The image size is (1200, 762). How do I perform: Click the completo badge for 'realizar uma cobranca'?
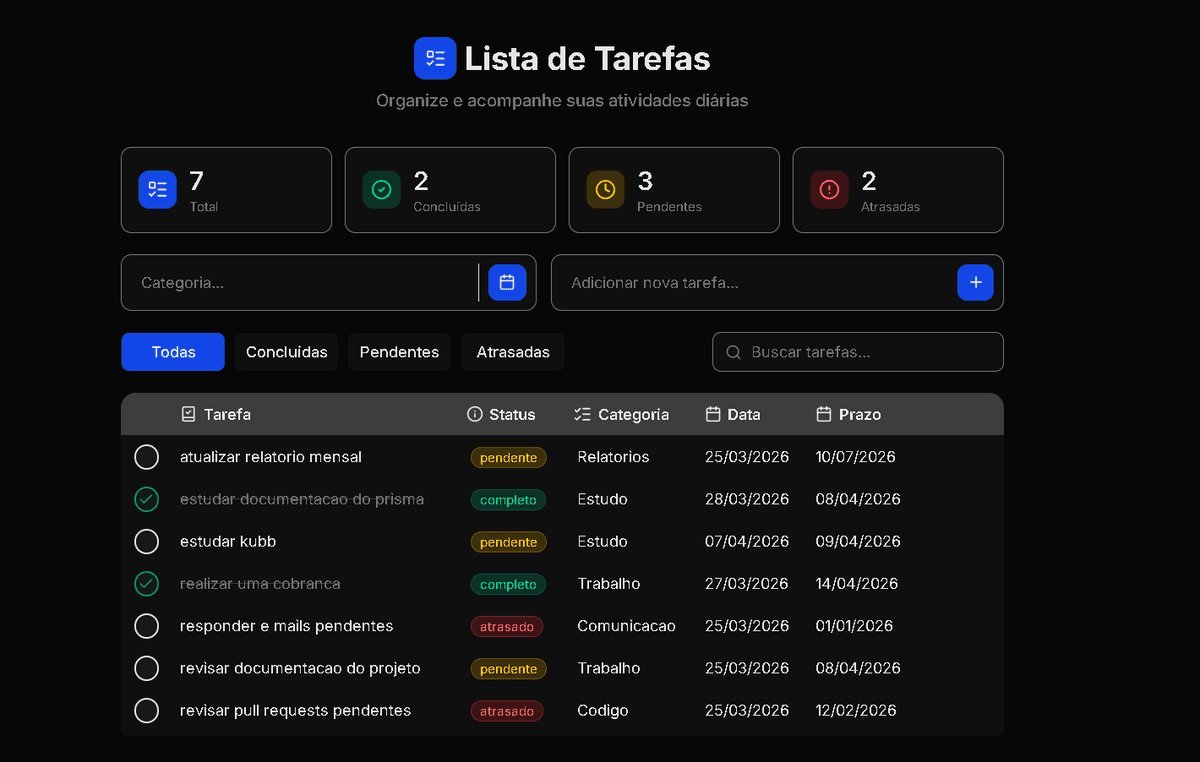pos(508,584)
